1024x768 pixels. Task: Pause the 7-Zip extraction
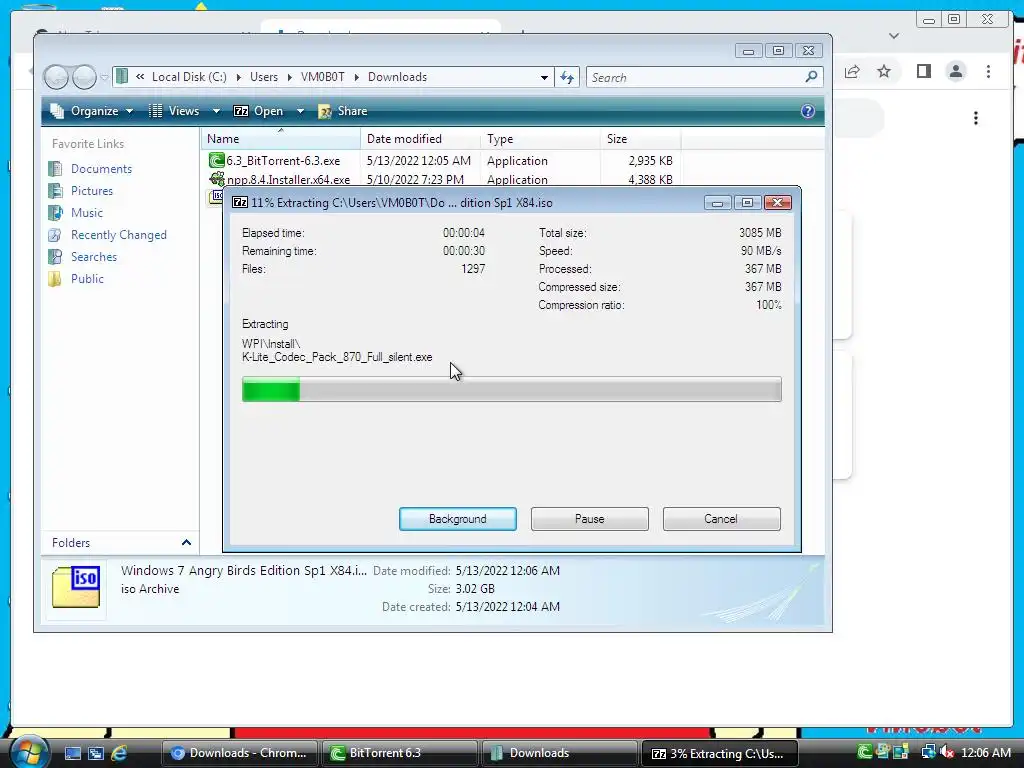click(590, 519)
